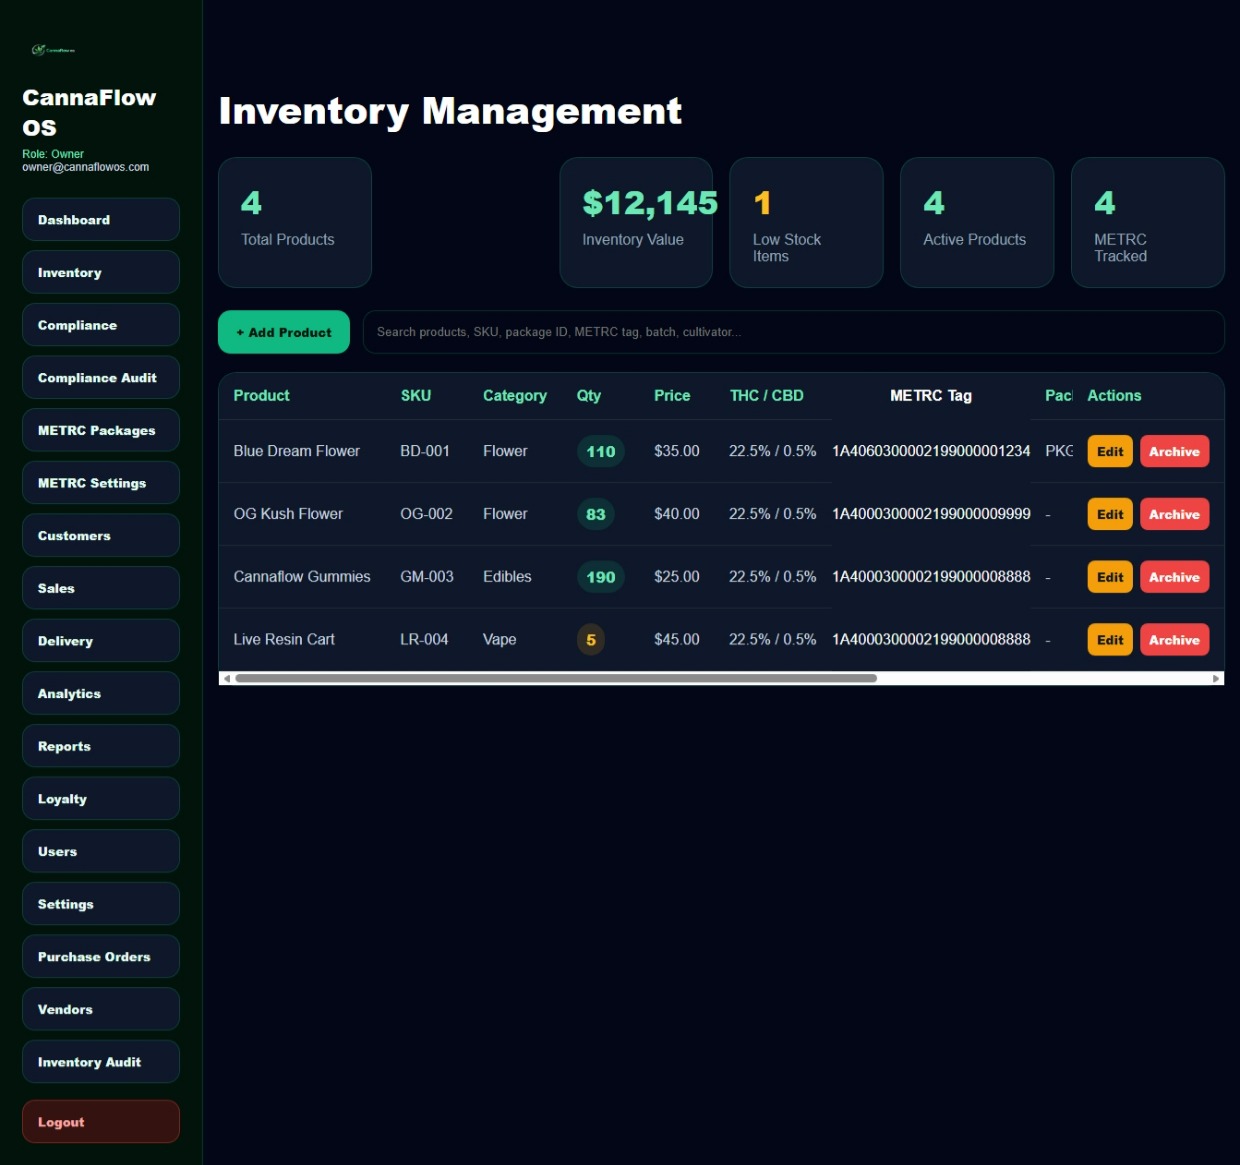This screenshot has width=1240, height=1165.
Task: Open the Dashboard page
Action: pos(101,220)
